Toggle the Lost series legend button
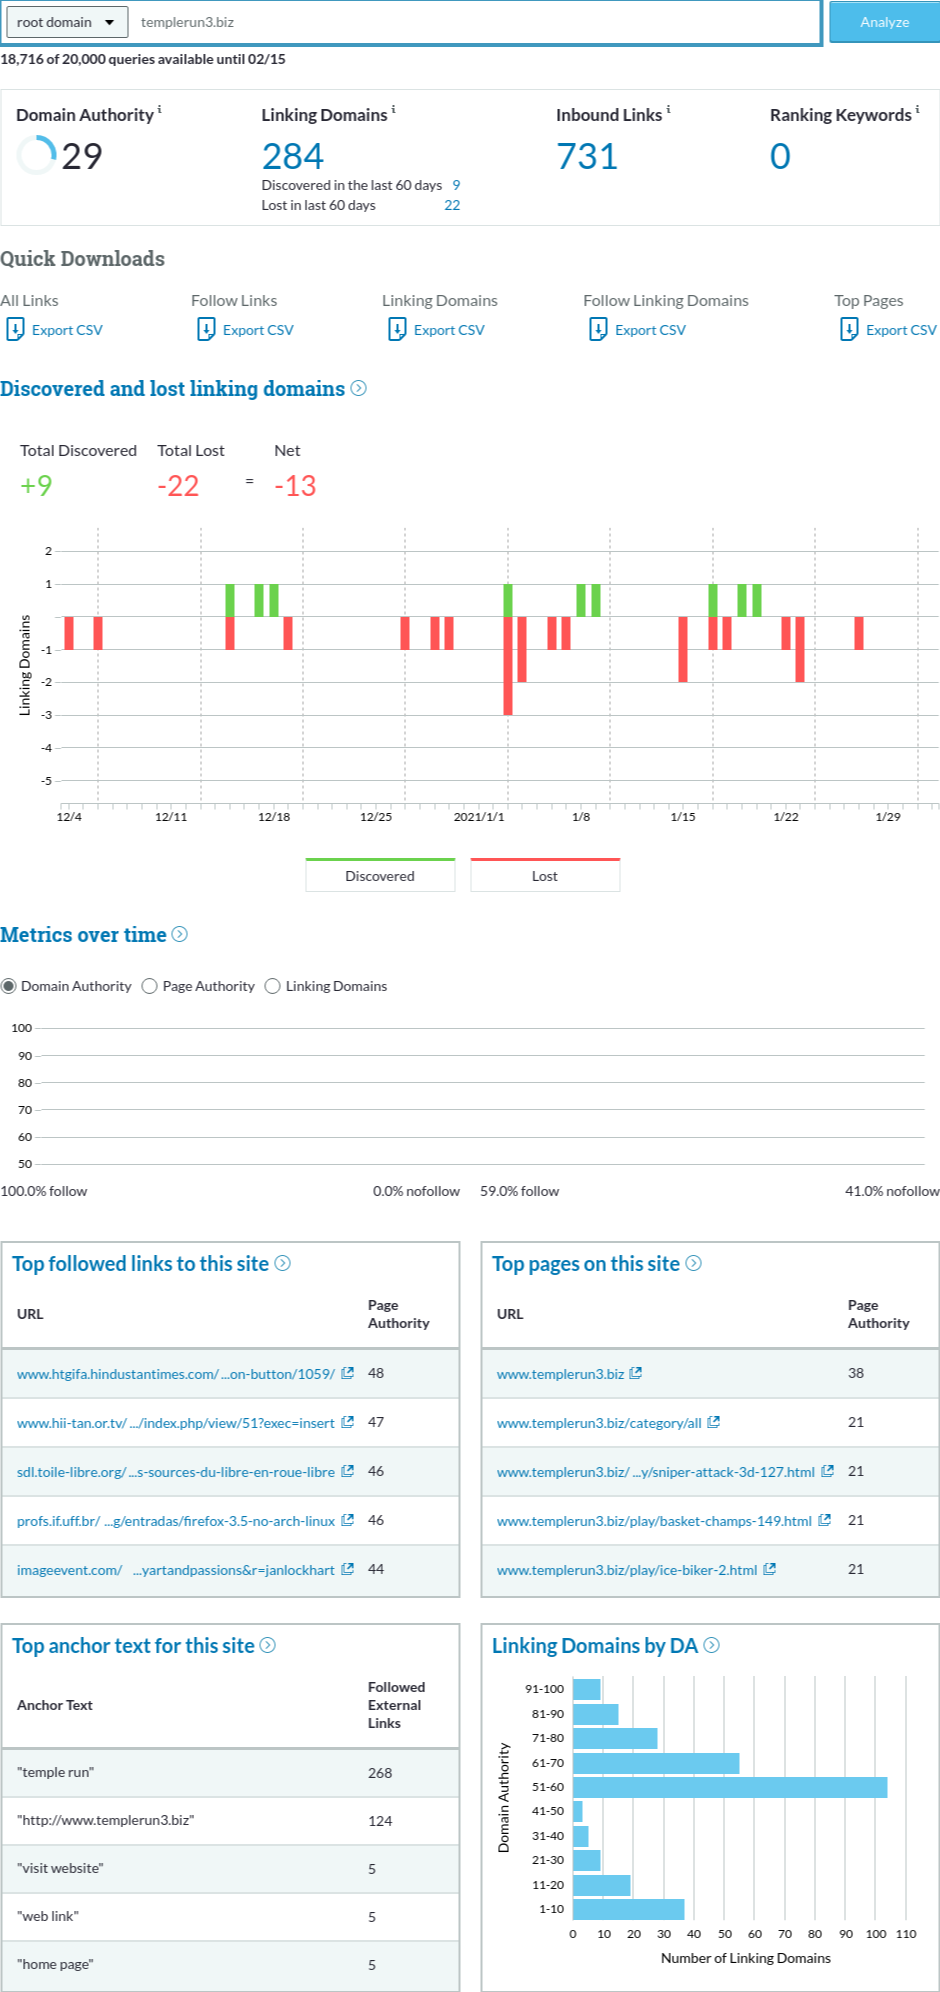The height and width of the screenshot is (1992, 940). [545, 875]
